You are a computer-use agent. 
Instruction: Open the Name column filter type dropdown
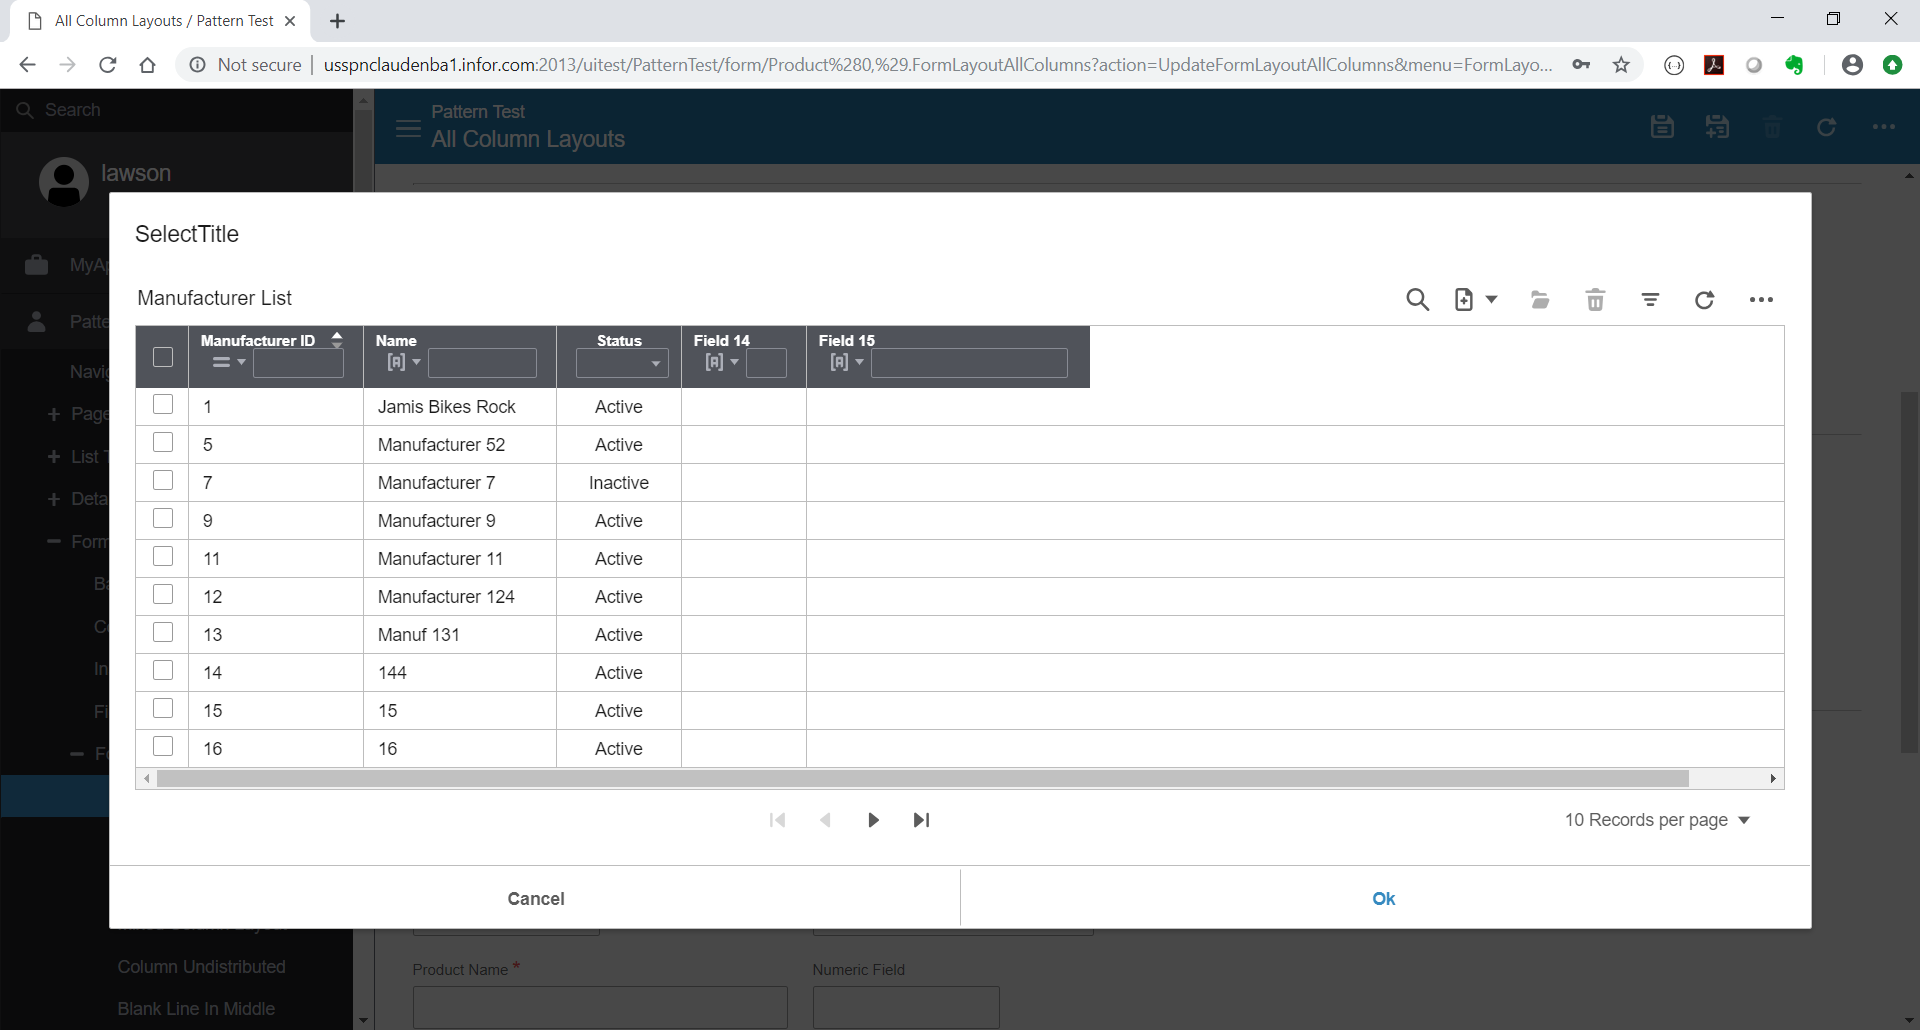click(x=404, y=362)
